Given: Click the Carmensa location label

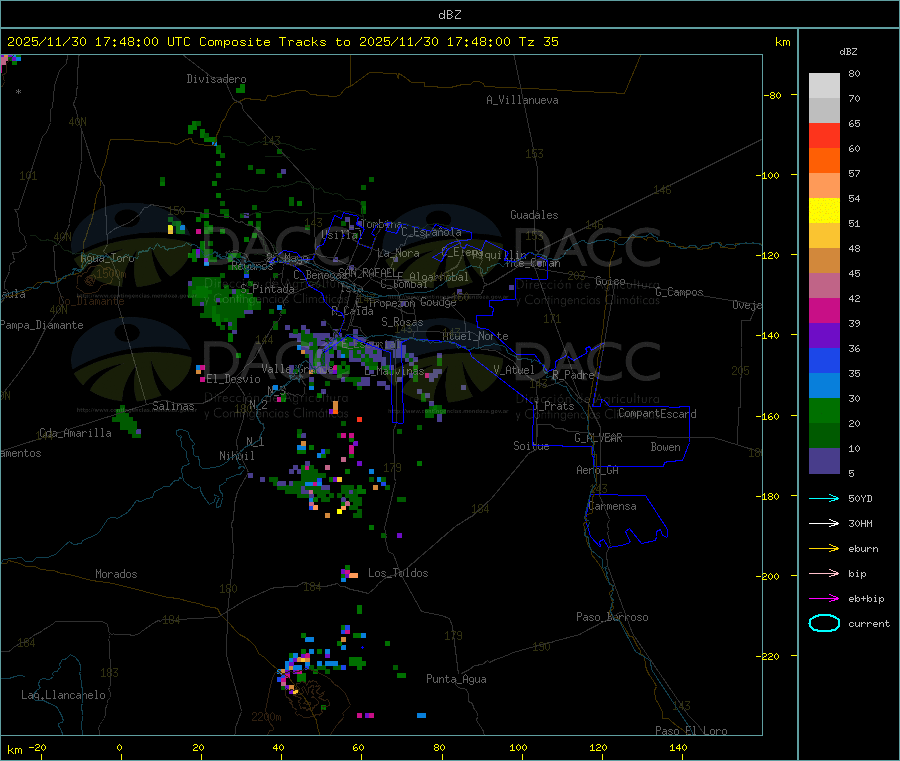Looking at the screenshot, I should 612,506.
